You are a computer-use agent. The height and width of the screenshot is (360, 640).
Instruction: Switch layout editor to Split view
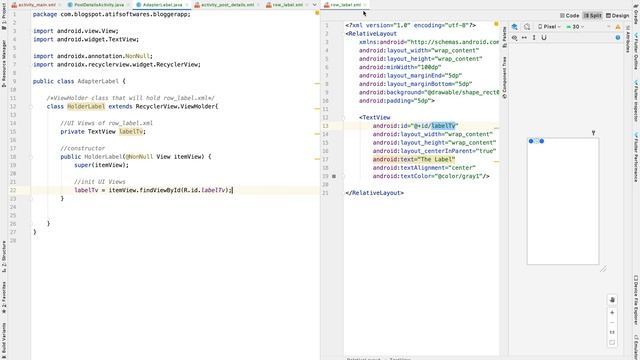[593, 16]
